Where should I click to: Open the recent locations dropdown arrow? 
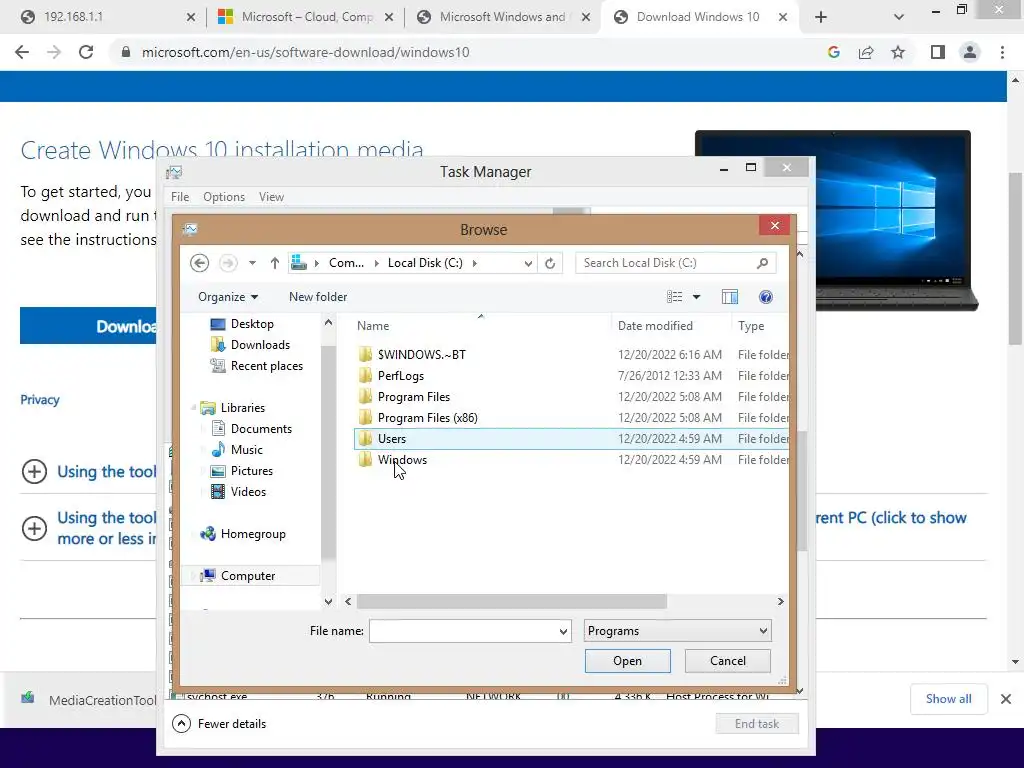point(252,263)
